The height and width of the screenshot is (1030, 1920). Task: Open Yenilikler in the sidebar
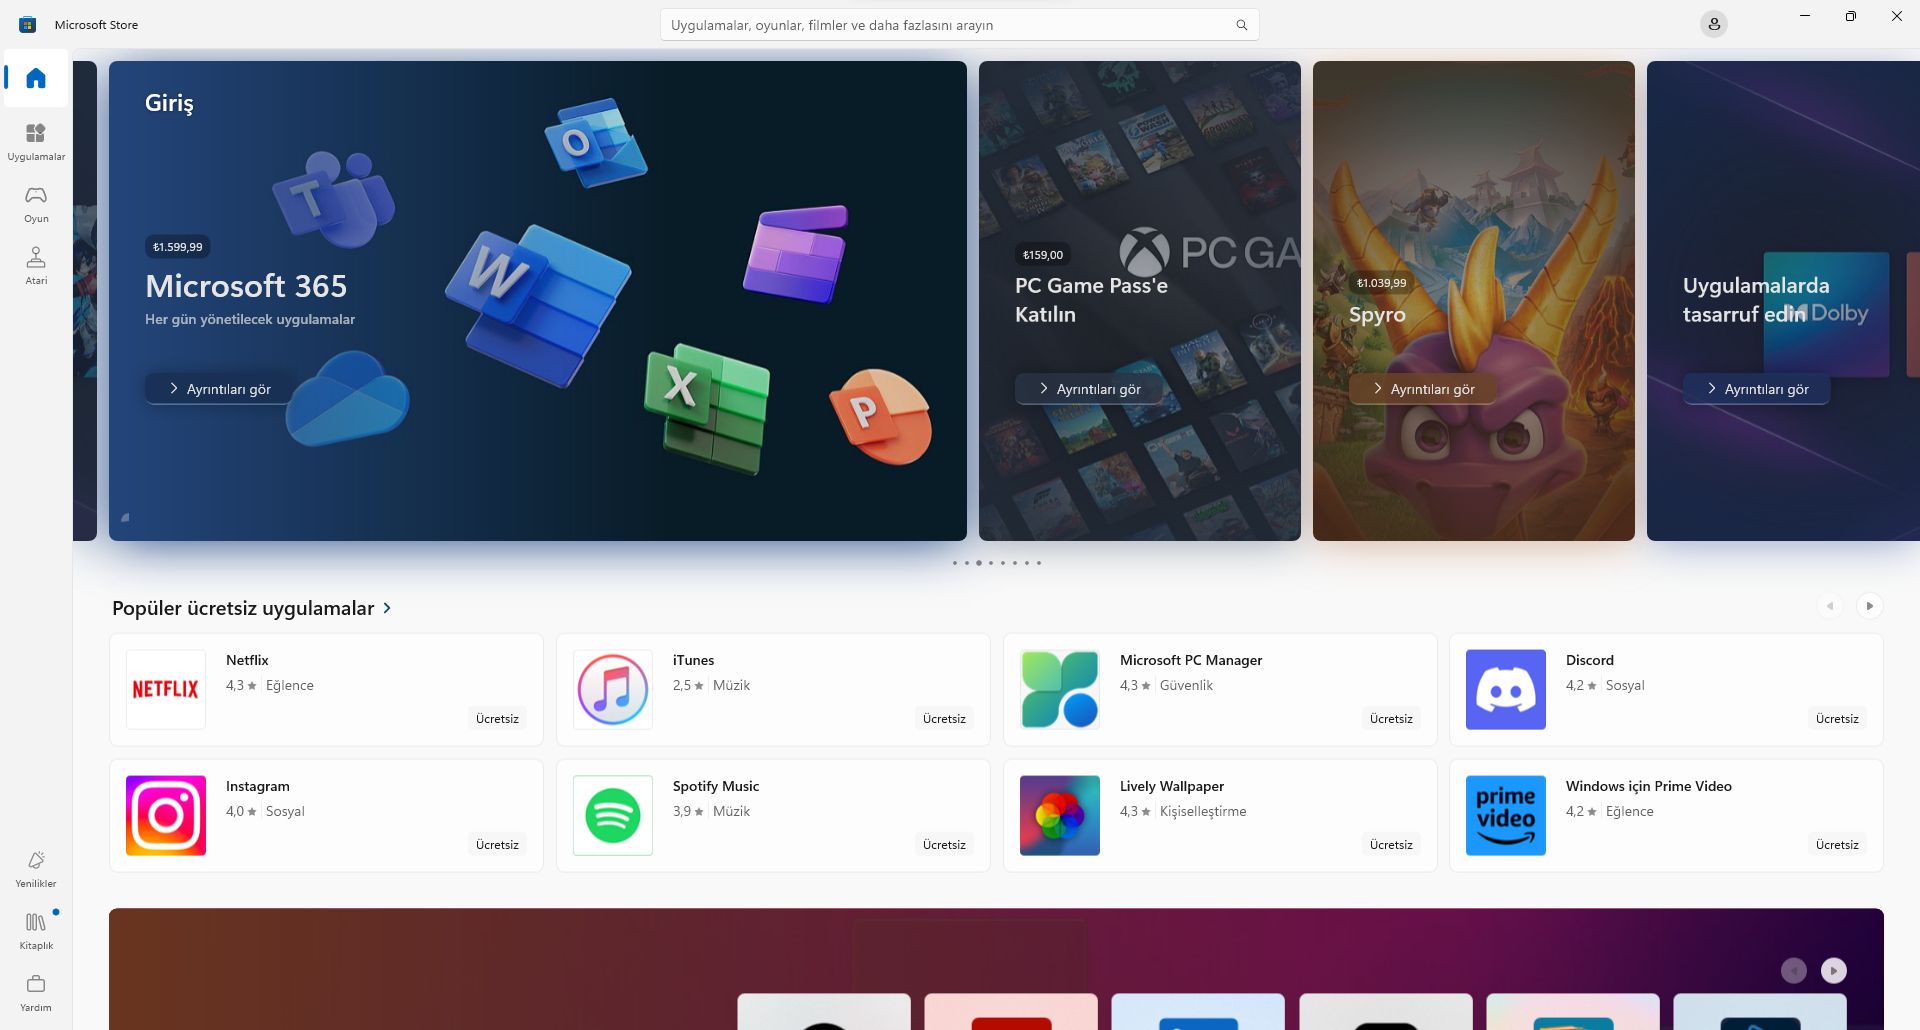36,868
